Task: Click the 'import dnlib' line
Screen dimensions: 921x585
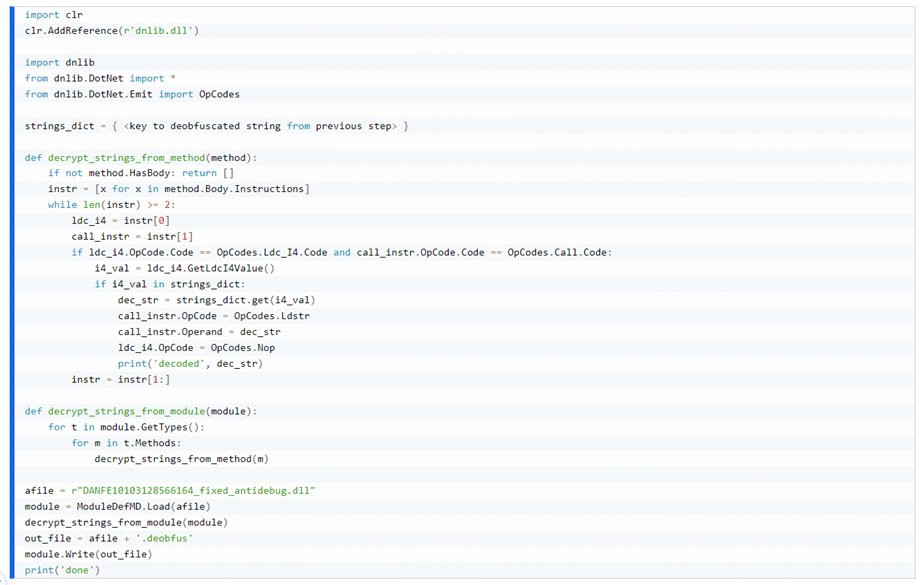Action: pos(59,62)
